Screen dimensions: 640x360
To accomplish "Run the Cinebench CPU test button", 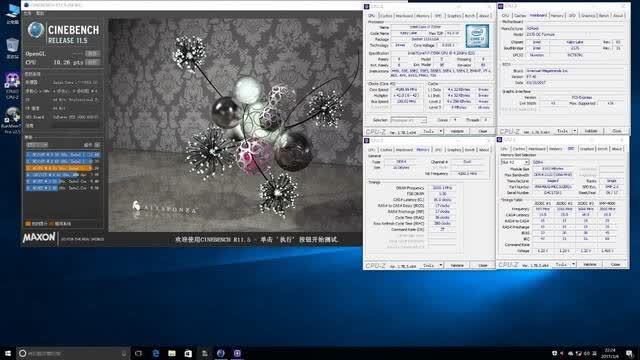I will (93, 62).
